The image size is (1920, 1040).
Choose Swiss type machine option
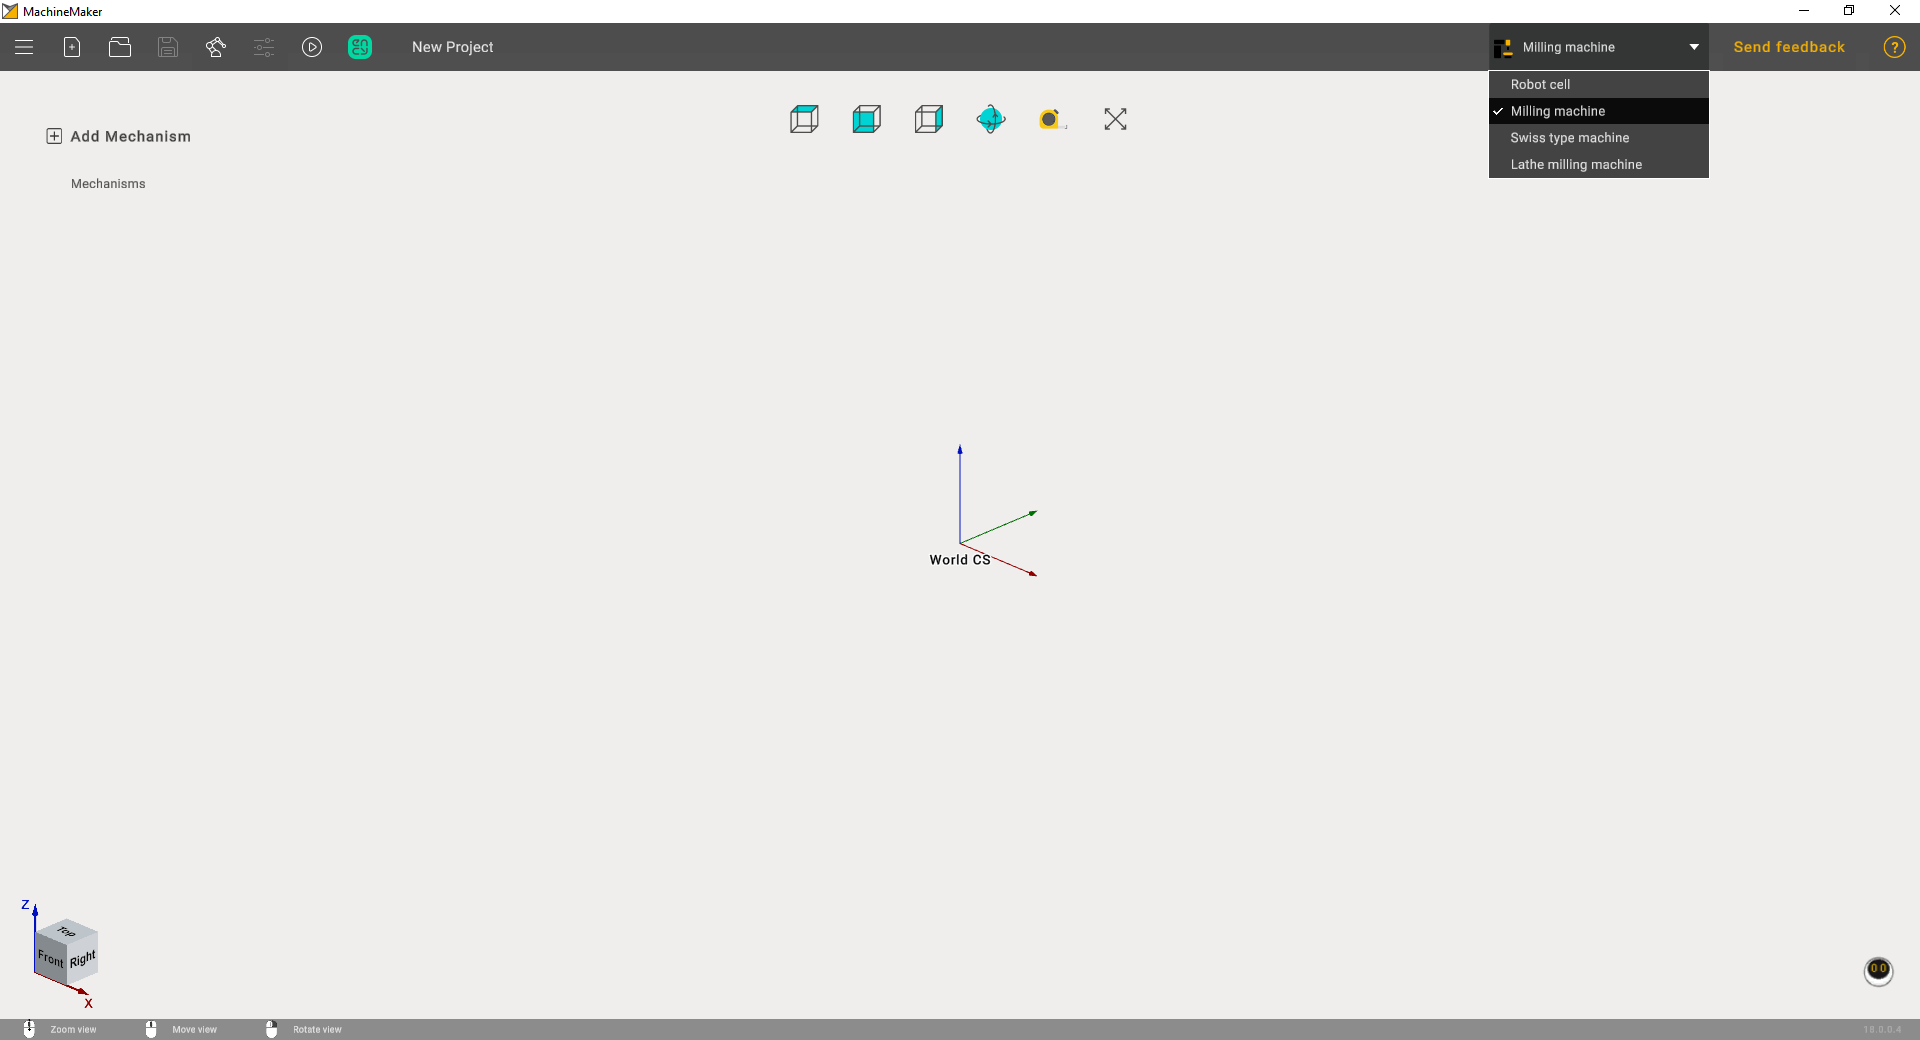point(1598,138)
